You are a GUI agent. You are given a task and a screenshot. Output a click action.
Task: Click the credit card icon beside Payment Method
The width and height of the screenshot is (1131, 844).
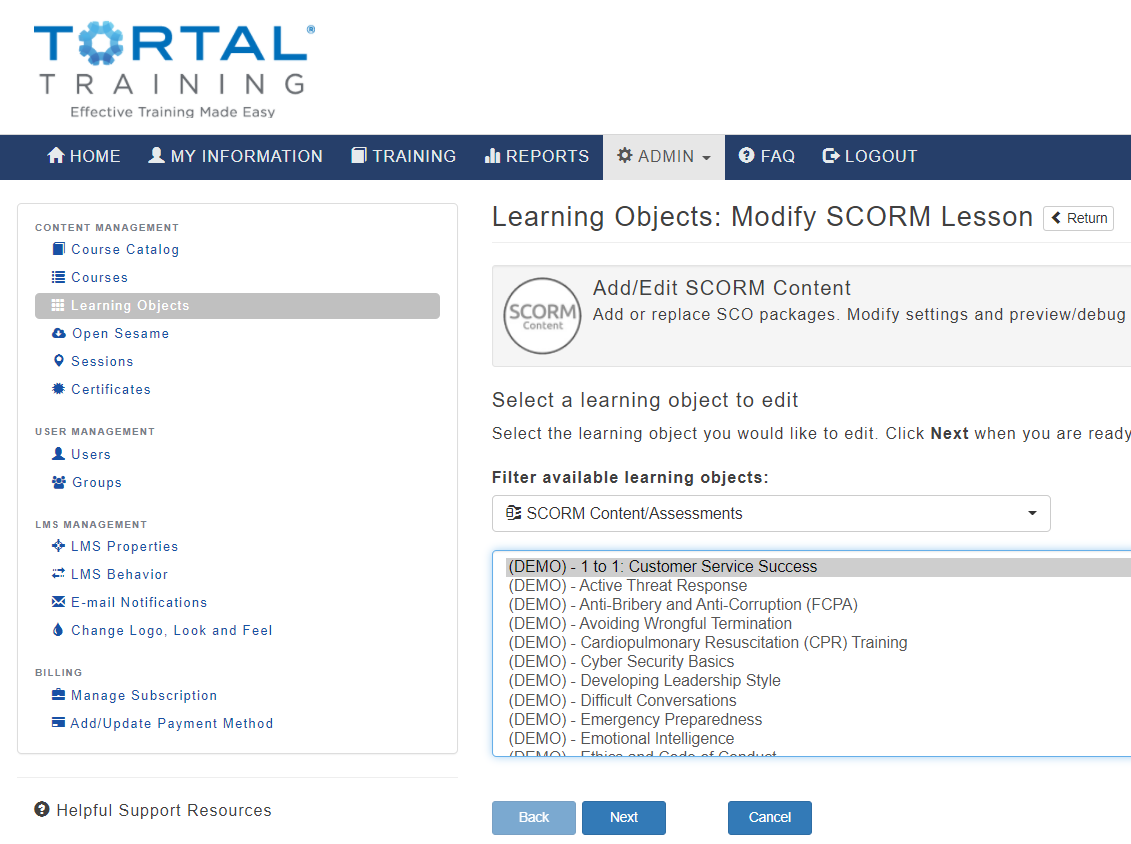point(58,722)
